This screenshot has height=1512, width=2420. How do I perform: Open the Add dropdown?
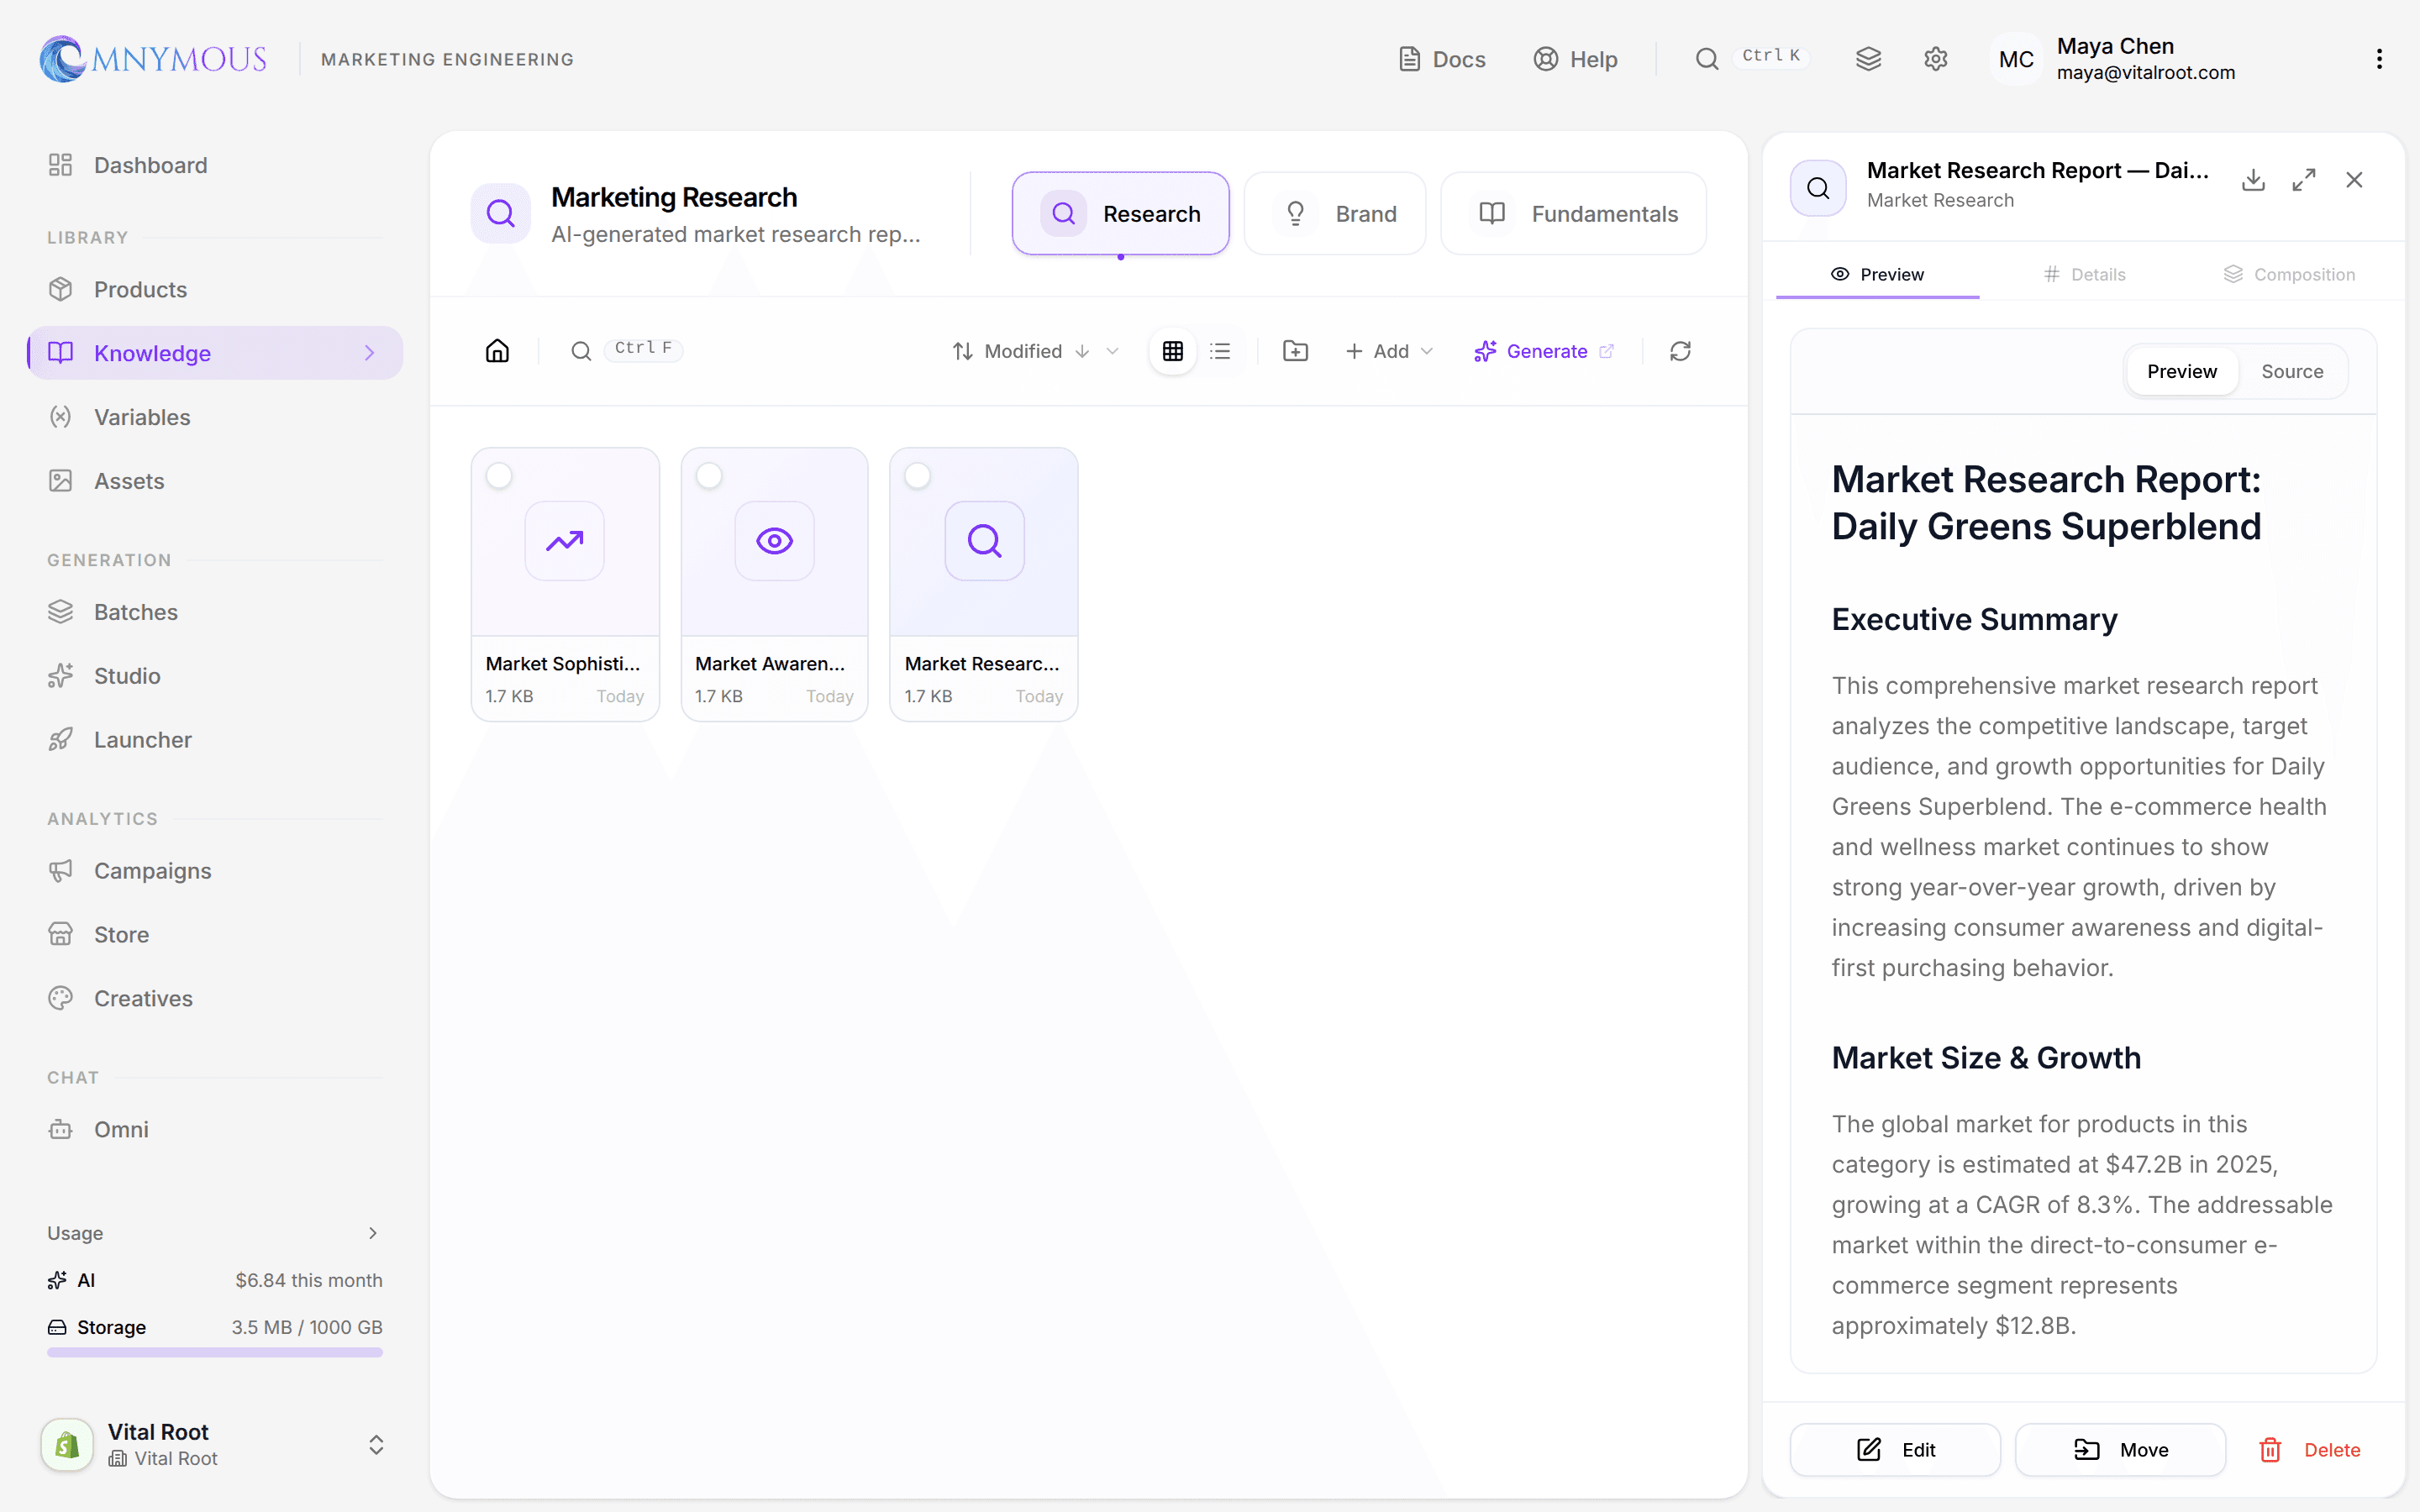(1389, 351)
